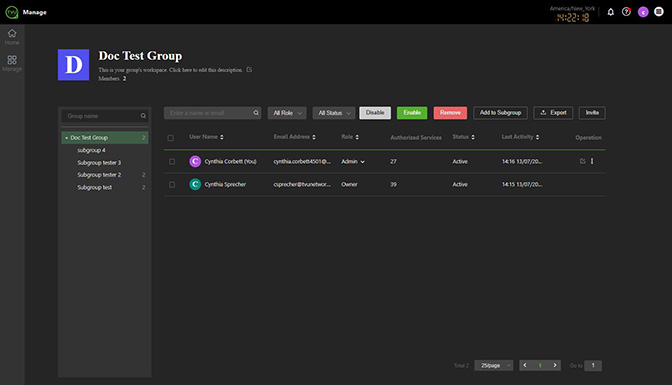672x385 pixels.
Task: Click the user search magnifier icon
Action: [x=256, y=113]
